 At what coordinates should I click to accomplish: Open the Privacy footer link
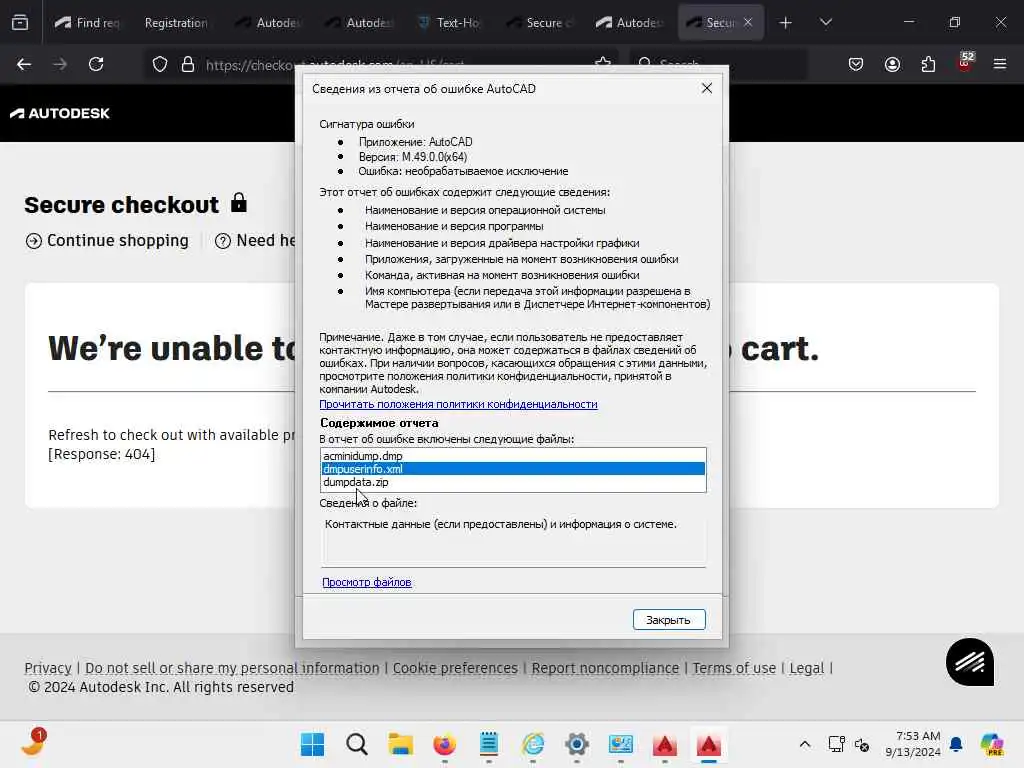coord(48,668)
